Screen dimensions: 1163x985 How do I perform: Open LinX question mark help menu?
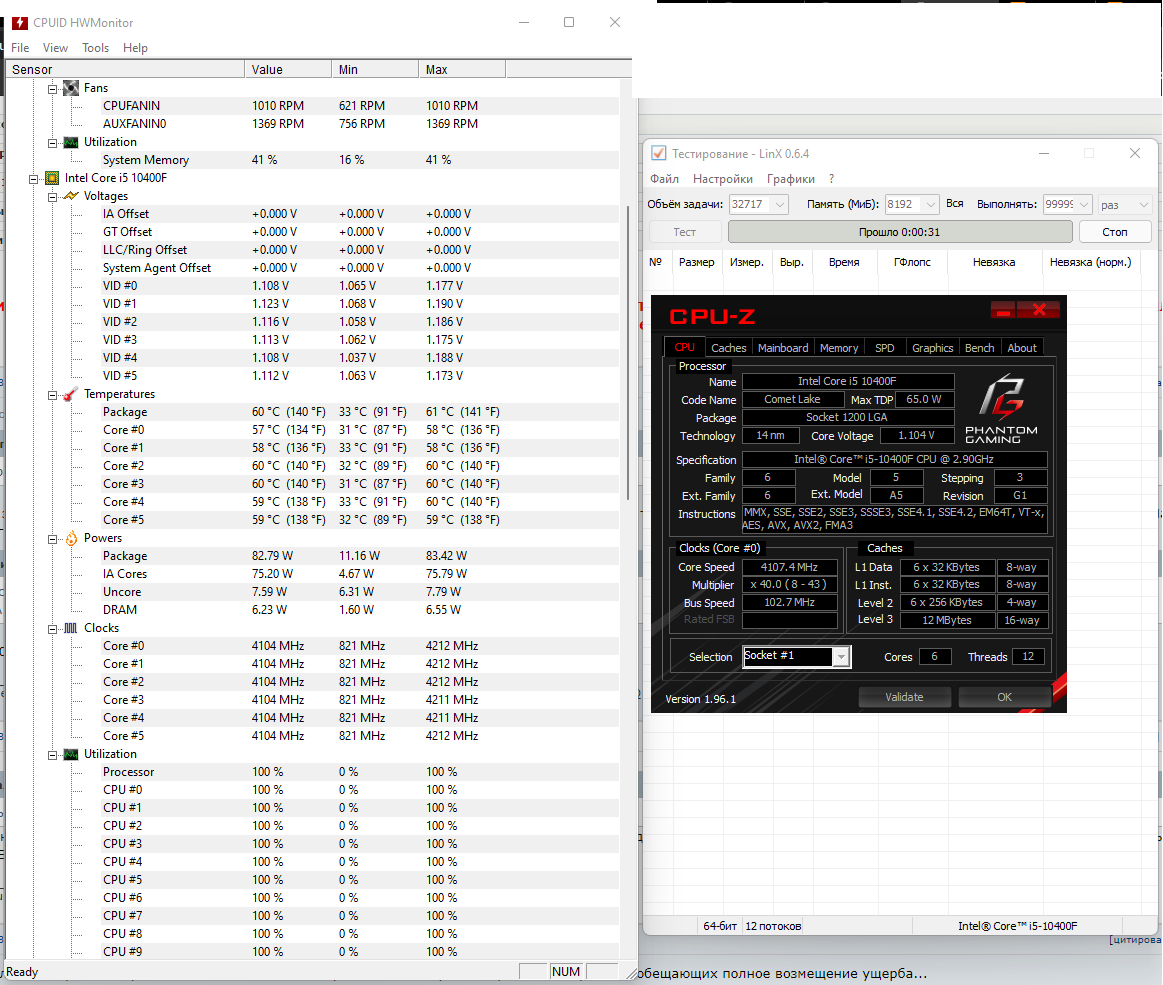pos(831,179)
